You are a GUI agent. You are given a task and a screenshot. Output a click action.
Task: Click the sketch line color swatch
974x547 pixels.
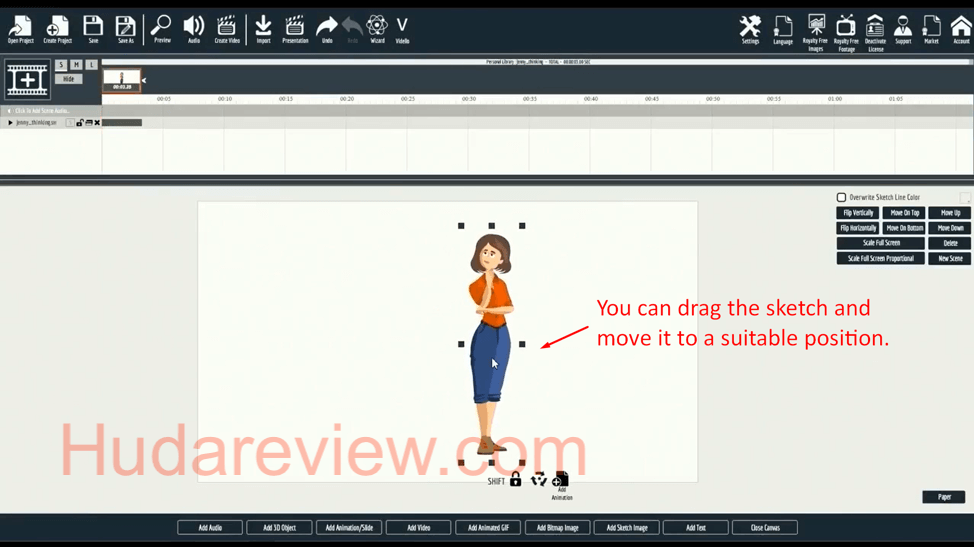[965, 197]
